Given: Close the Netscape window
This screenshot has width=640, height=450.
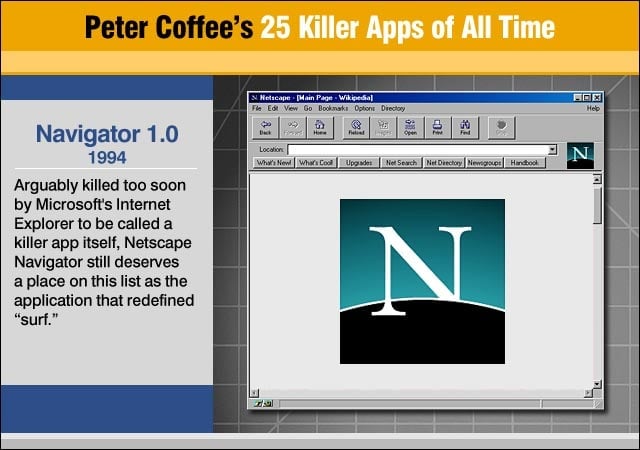Looking at the screenshot, I should click(597, 98).
